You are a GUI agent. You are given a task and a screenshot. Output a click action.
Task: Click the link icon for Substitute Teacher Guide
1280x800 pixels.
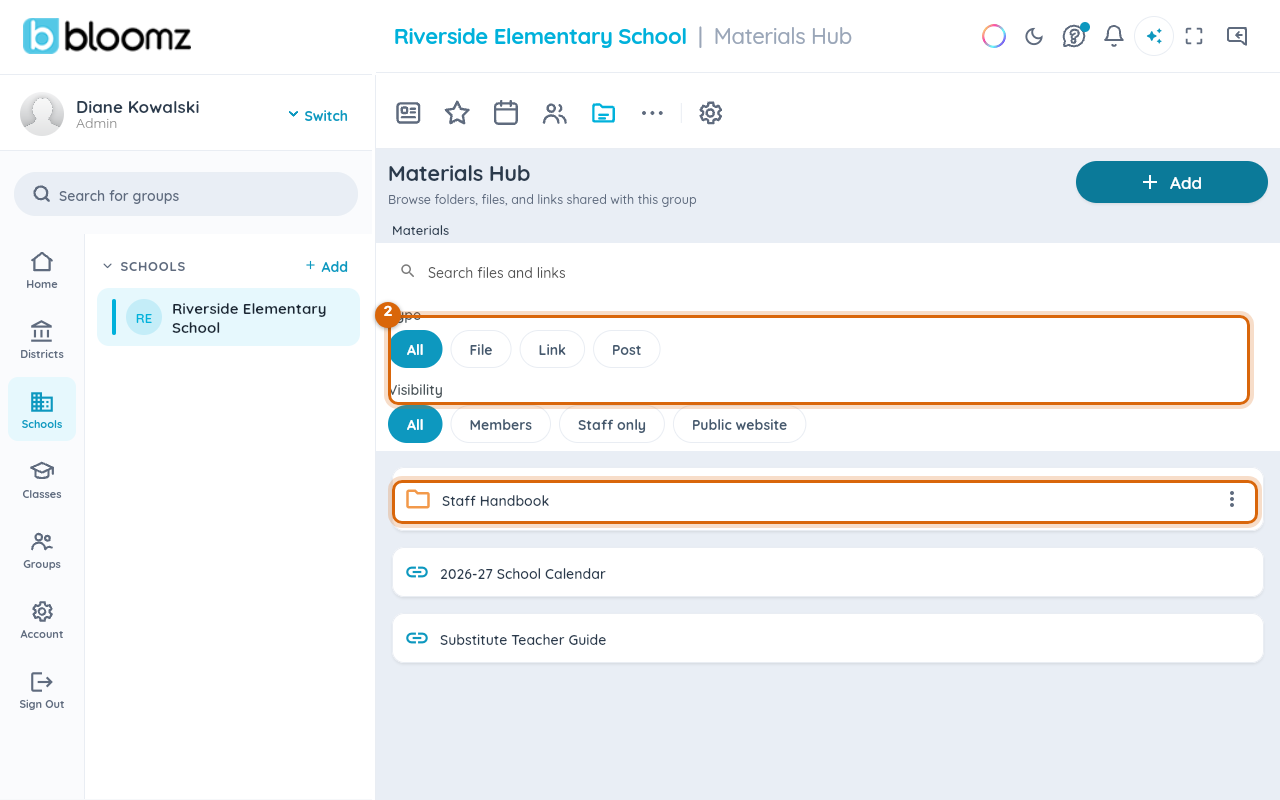coord(417,638)
